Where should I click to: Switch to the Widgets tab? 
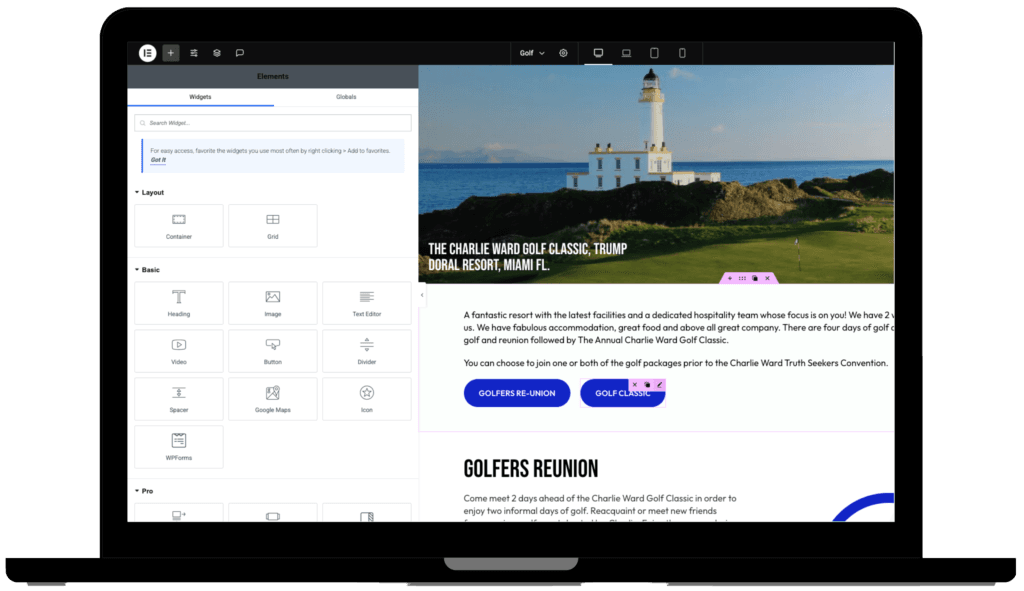[x=200, y=97]
